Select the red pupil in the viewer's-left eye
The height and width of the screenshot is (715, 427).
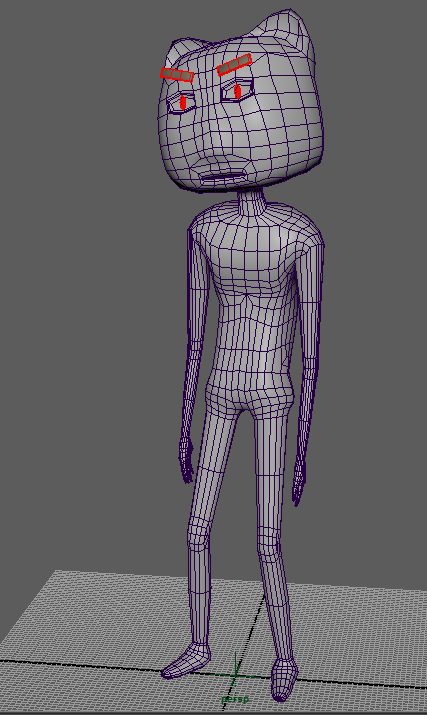(183, 103)
